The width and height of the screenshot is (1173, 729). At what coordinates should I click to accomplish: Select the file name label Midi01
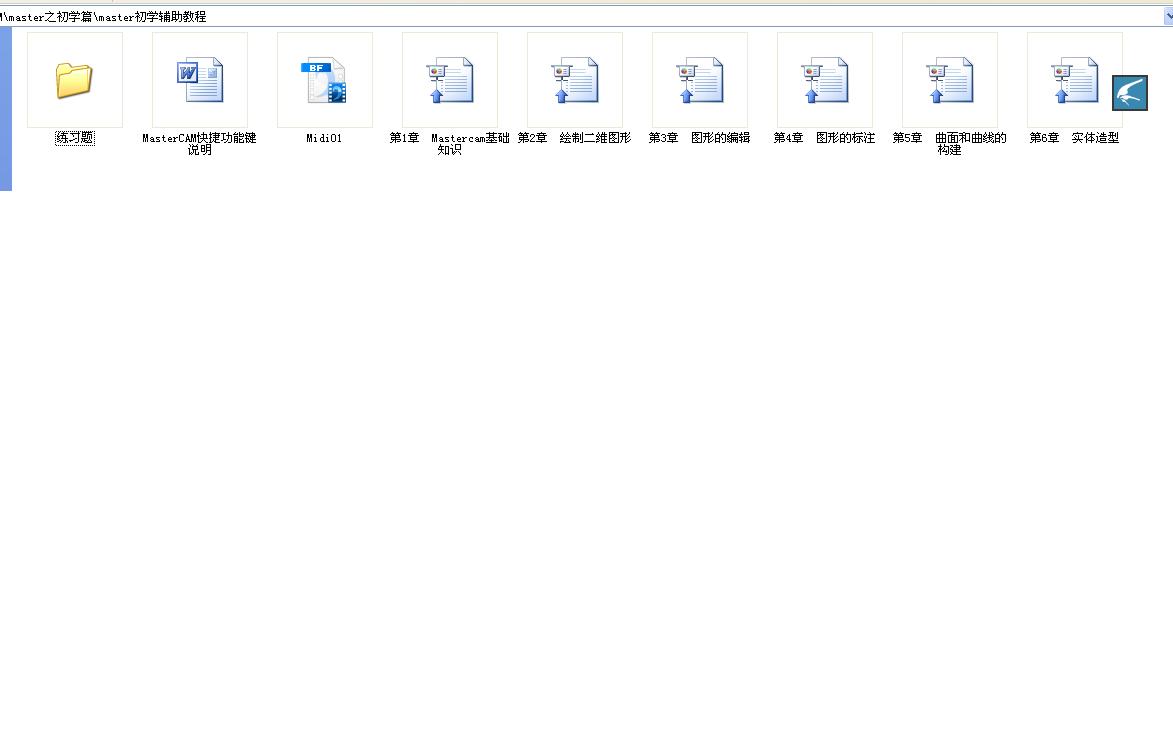click(x=324, y=138)
